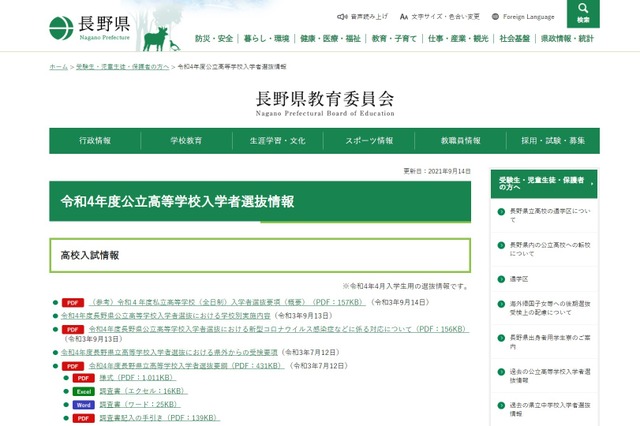Viewport: 640px width, 426px height.
Task: Click the Word icon beside 調査書
Action: (83, 405)
